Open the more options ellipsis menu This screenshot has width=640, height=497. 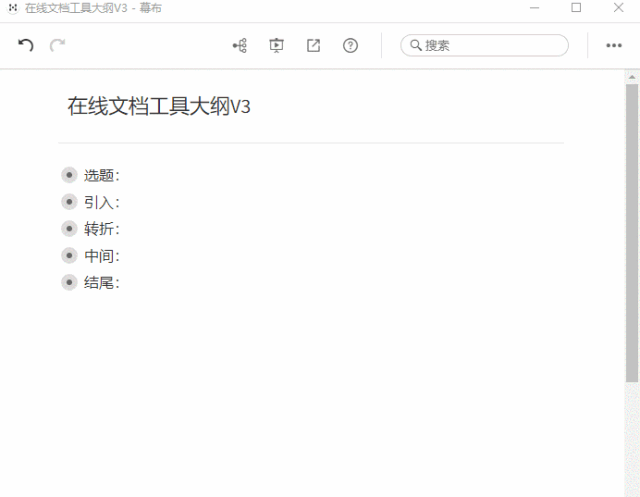point(614,45)
